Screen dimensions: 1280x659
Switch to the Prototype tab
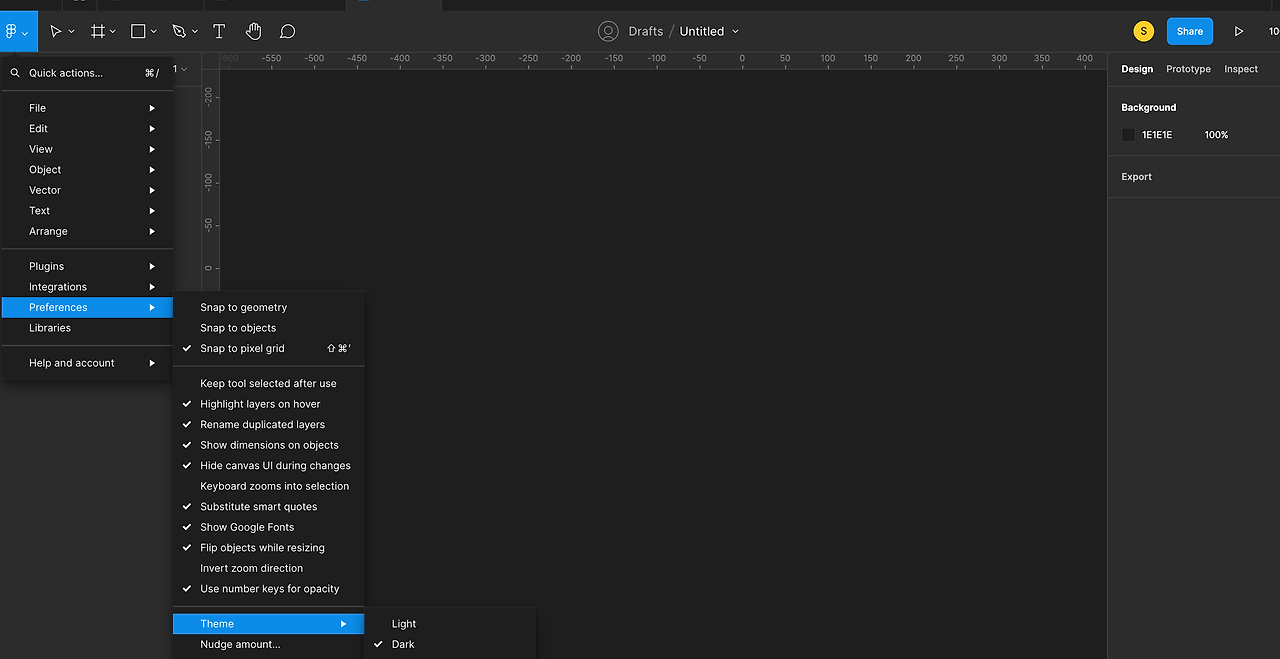[1188, 69]
